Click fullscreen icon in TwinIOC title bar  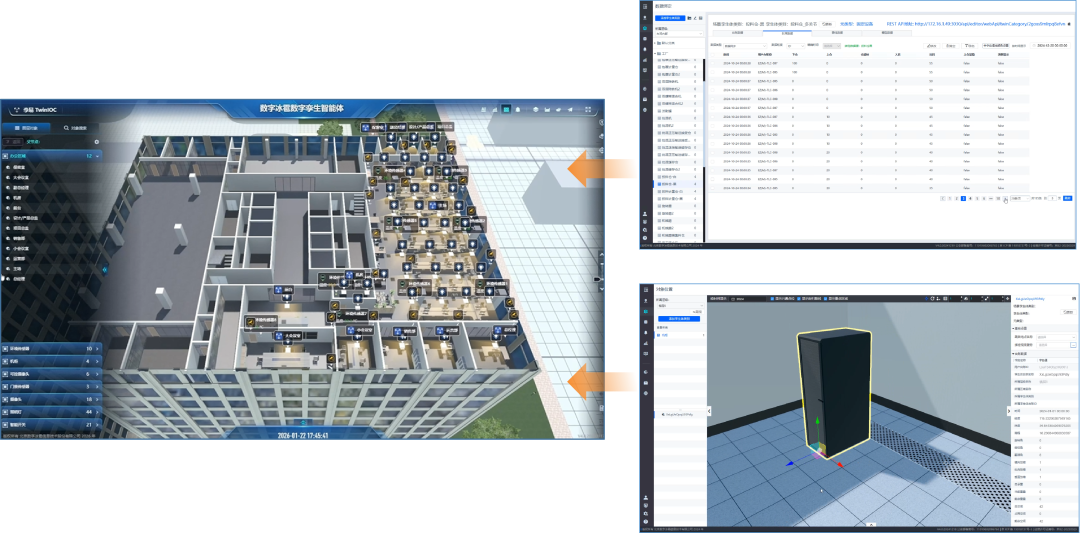tap(588, 109)
